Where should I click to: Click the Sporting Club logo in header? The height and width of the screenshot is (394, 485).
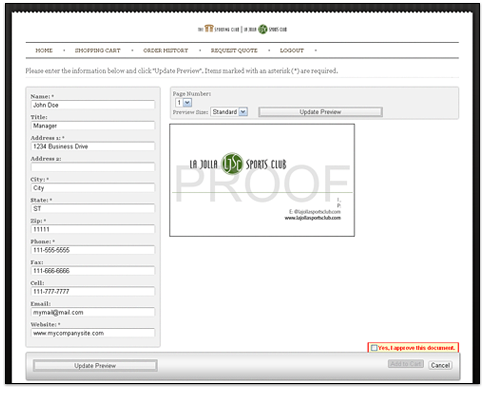point(219,29)
